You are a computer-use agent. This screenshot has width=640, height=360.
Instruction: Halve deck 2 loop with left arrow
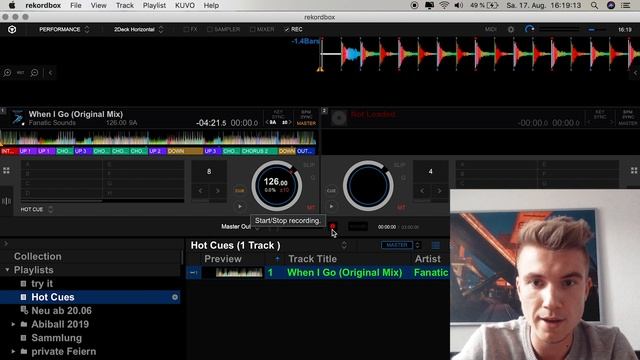pyautogui.click(x=422, y=191)
